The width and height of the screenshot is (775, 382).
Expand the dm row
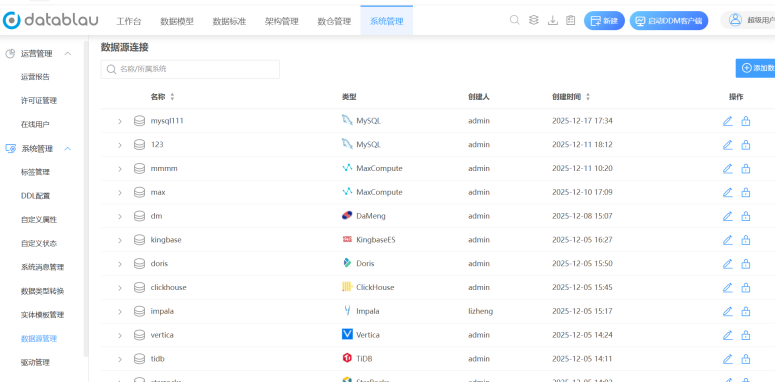click(120, 216)
